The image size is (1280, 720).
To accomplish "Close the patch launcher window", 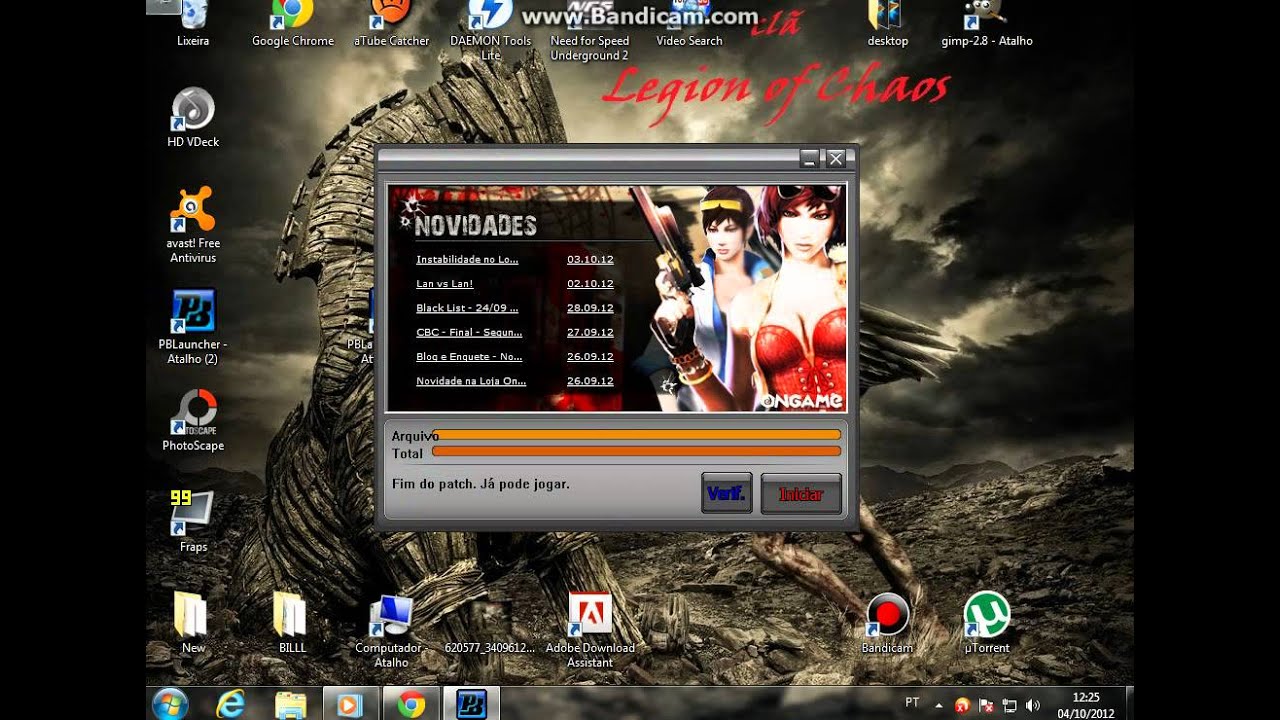I will (836, 158).
